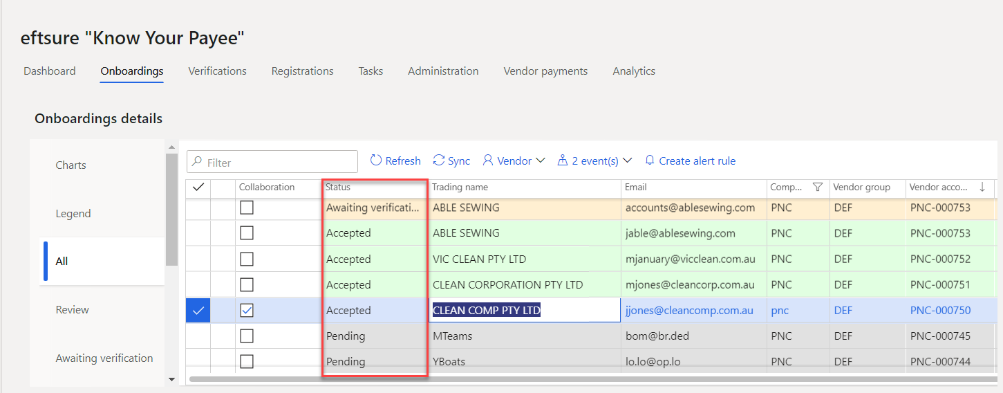The height and width of the screenshot is (393, 1003).
Task: Click VIC CLEAN PTY LTD trading name cell
Action: tap(525, 259)
